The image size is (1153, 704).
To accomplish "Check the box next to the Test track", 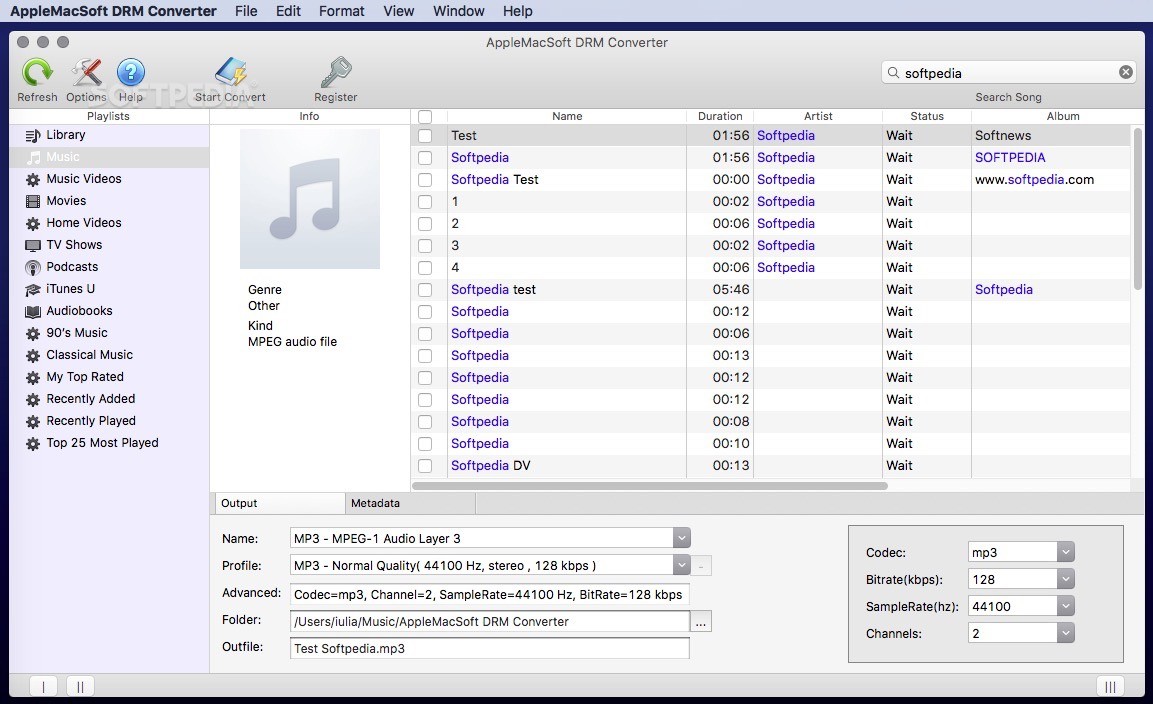I will tap(426, 135).
